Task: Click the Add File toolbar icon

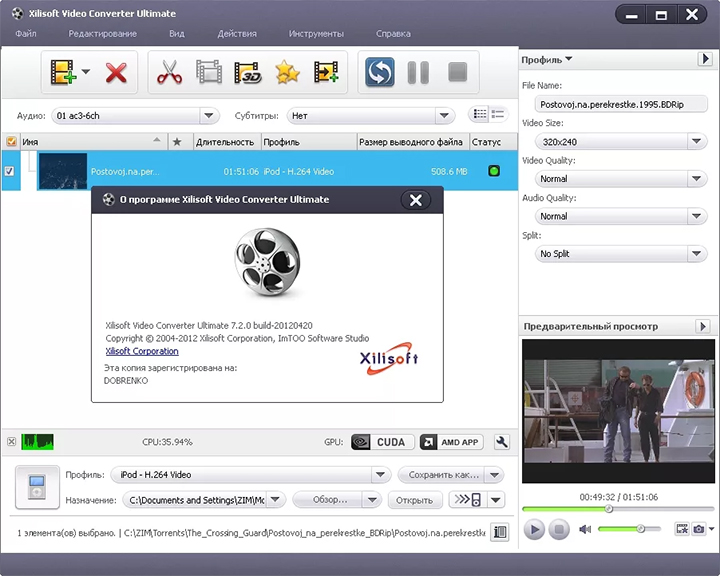Action: 64,72
